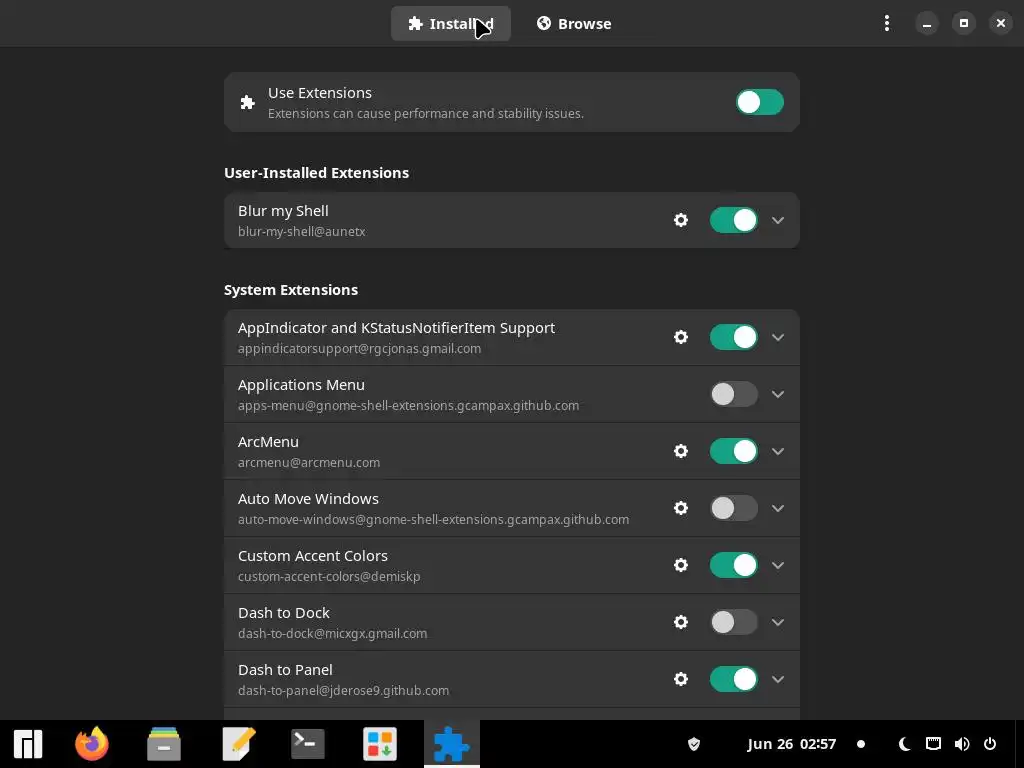
Task: Expand Applications Menu details
Action: 778,394
